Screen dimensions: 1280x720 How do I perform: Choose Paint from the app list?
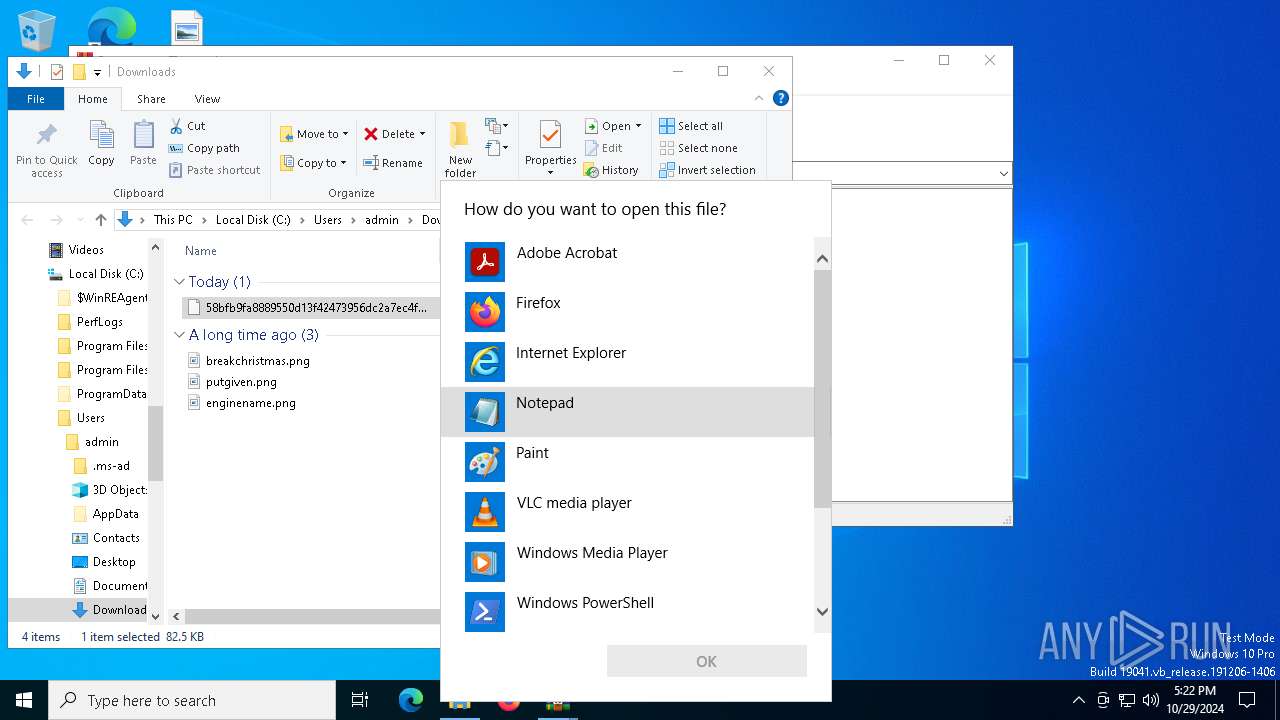tap(627, 462)
